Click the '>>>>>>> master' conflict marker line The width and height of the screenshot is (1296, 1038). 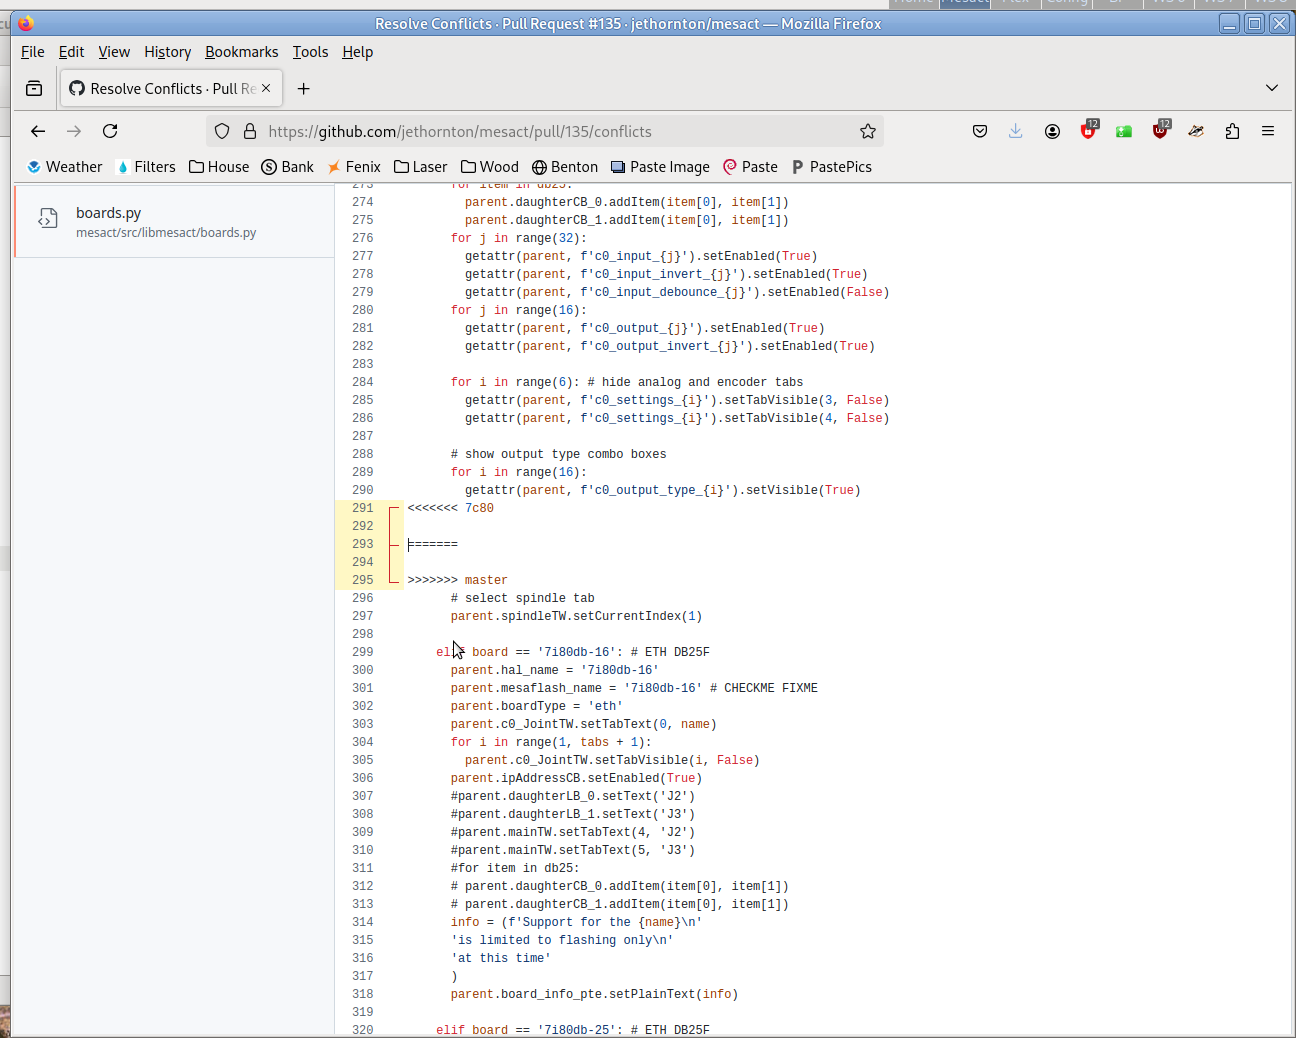457,580
